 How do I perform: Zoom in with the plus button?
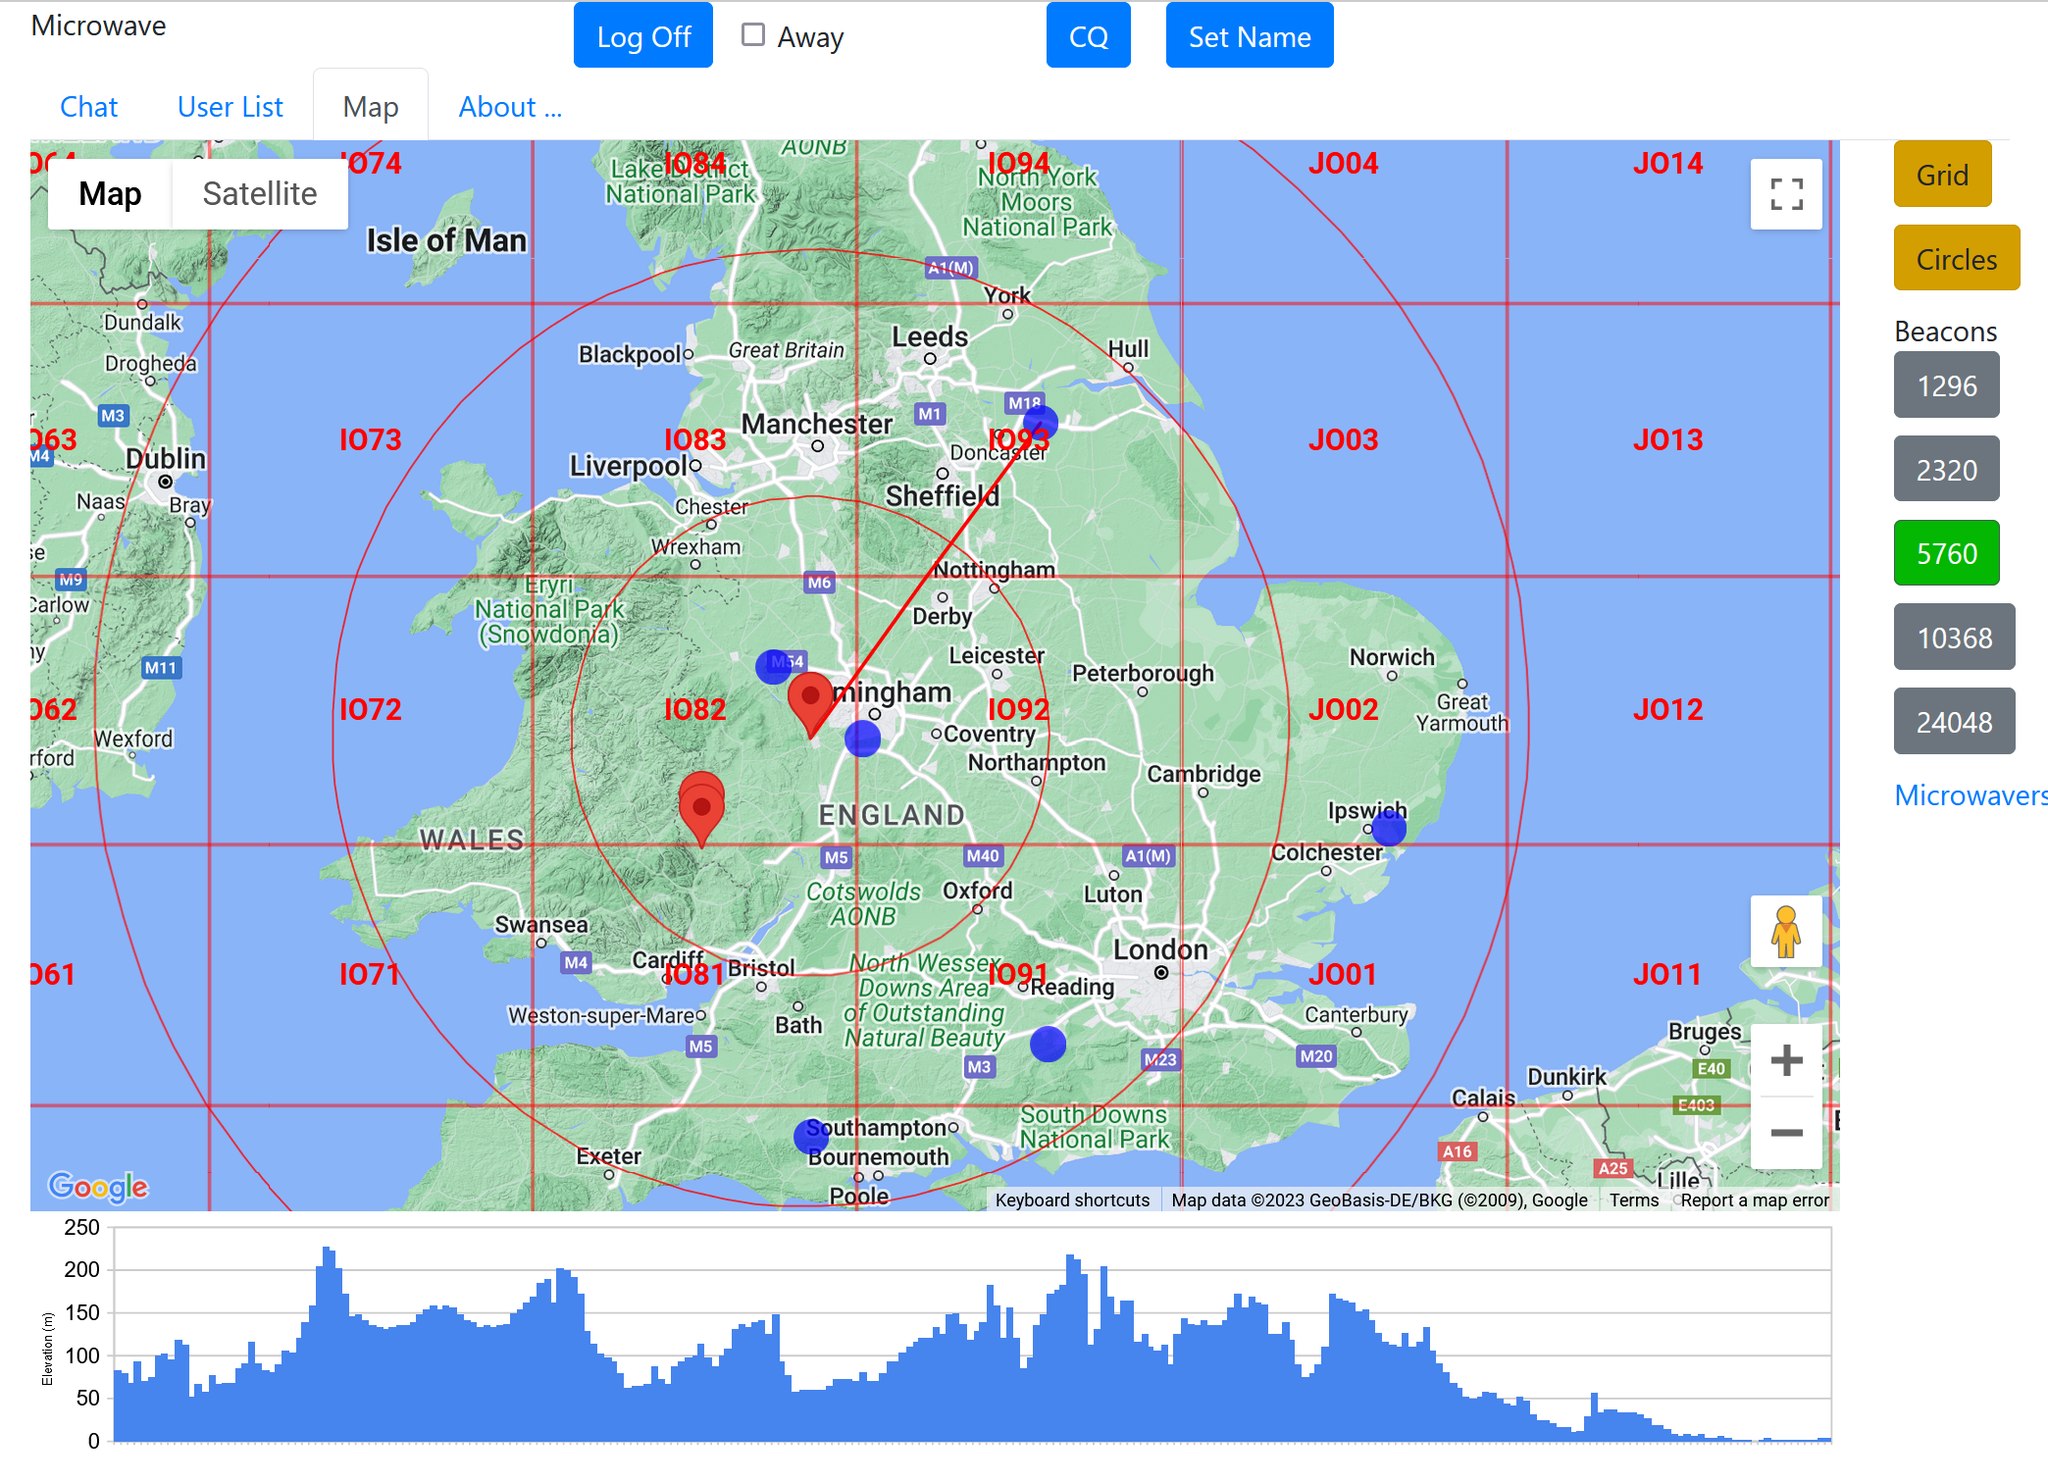1786,1060
